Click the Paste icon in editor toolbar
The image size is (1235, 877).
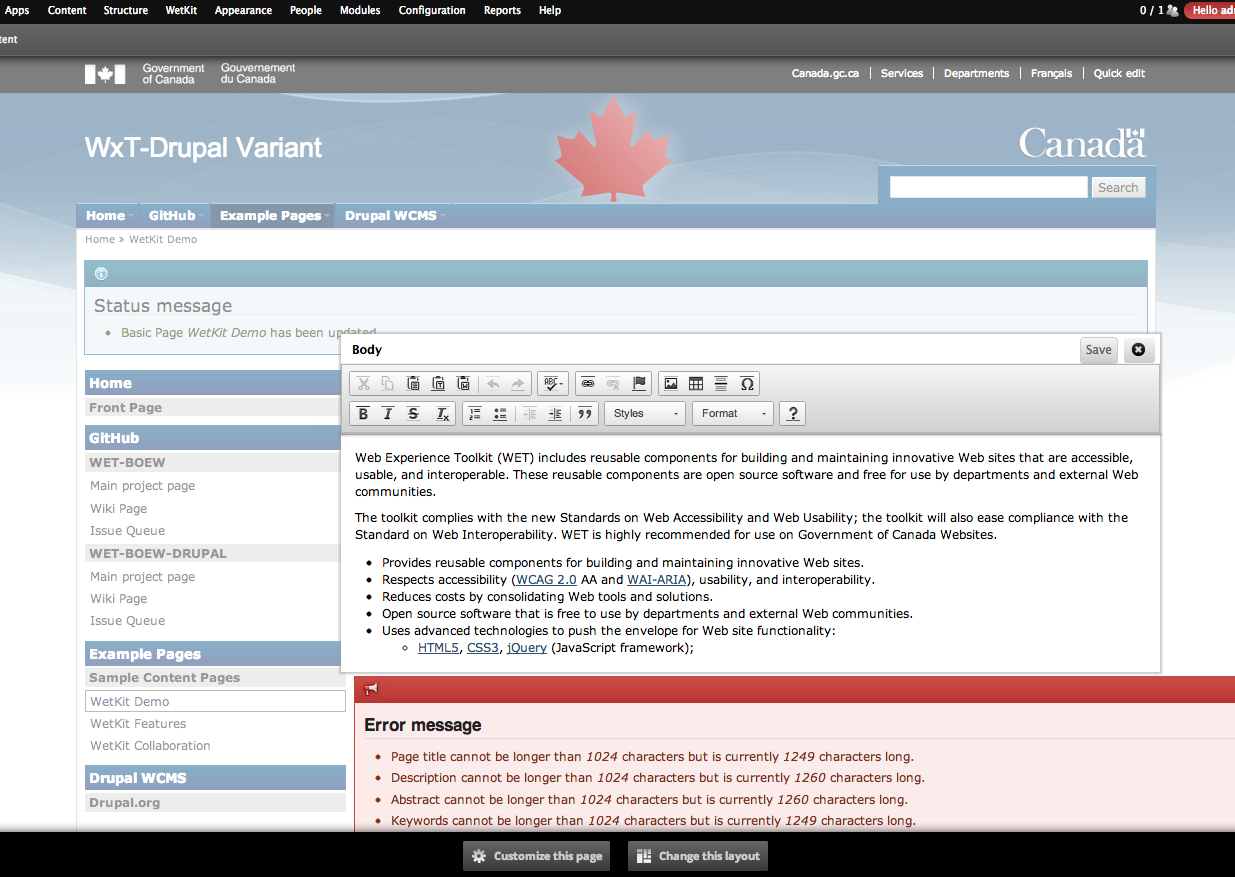pos(413,383)
